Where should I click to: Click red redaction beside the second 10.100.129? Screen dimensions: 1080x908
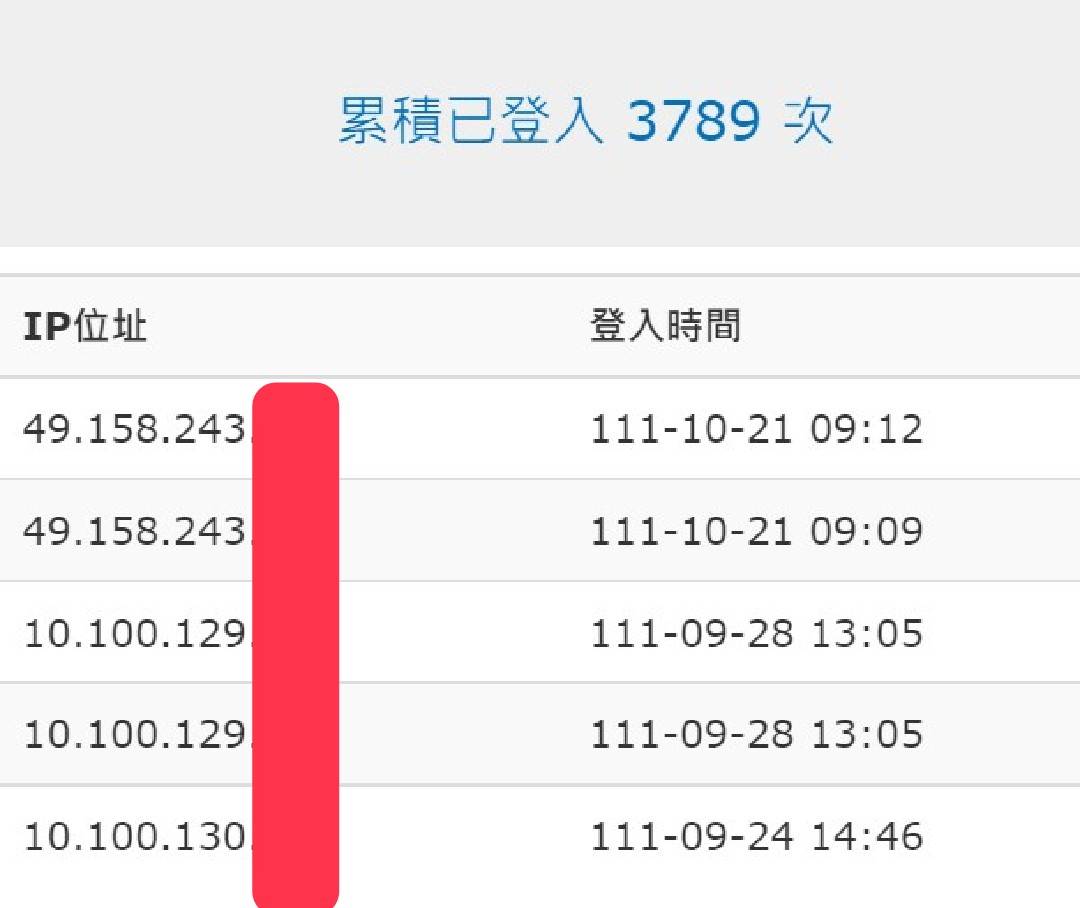coord(296,734)
